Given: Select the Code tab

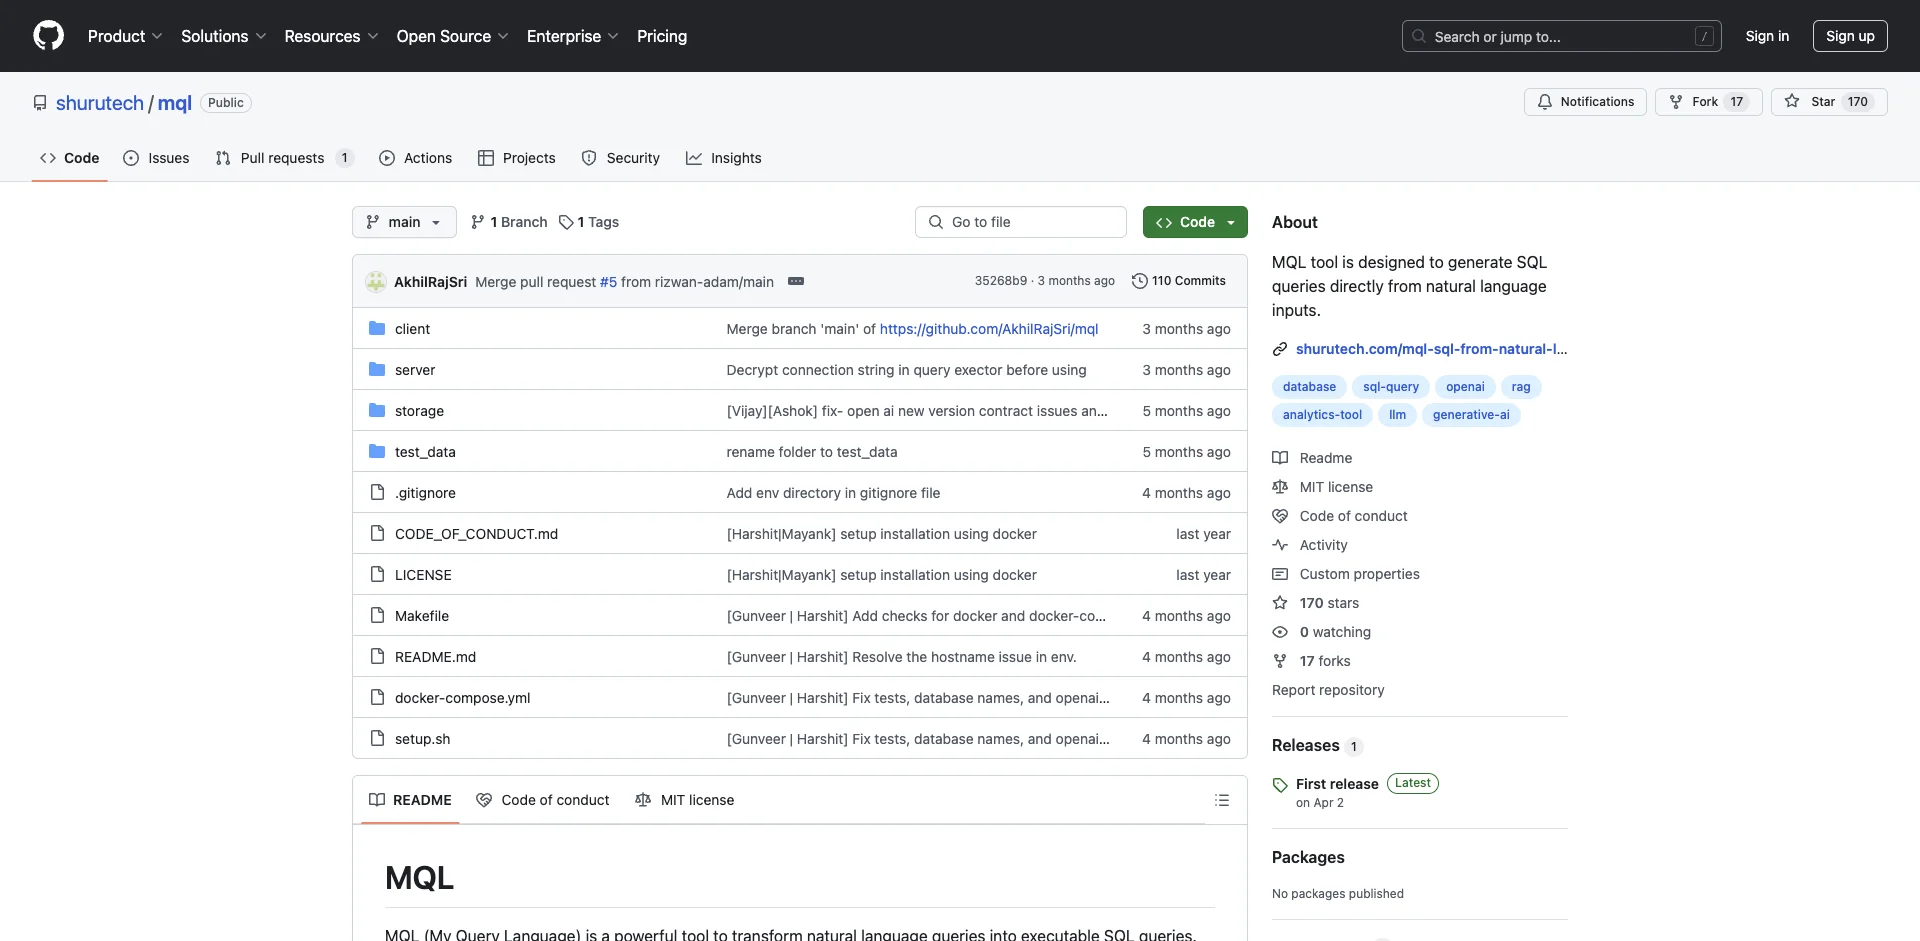Looking at the screenshot, I should [70, 158].
